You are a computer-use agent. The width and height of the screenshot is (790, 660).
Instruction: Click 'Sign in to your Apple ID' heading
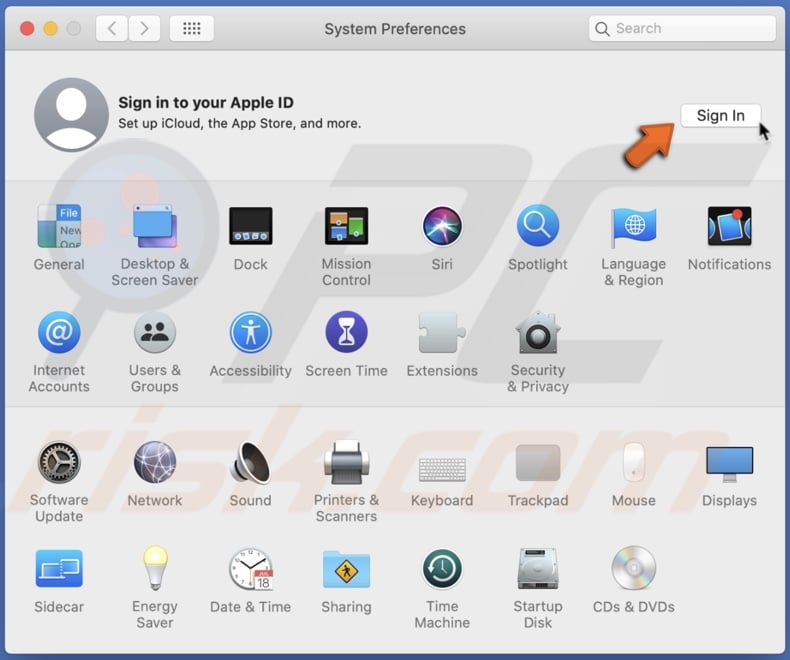206,103
